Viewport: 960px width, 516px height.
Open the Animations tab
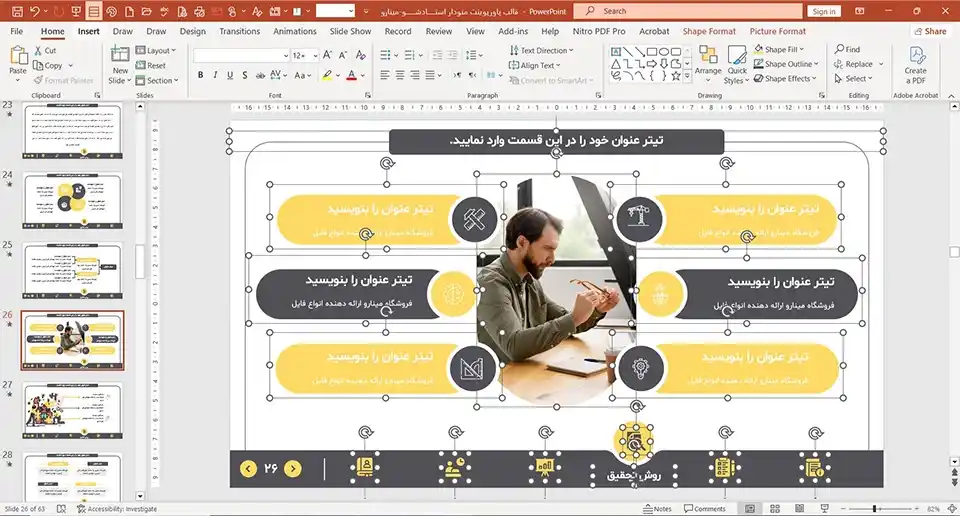click(x=294, y=31)
